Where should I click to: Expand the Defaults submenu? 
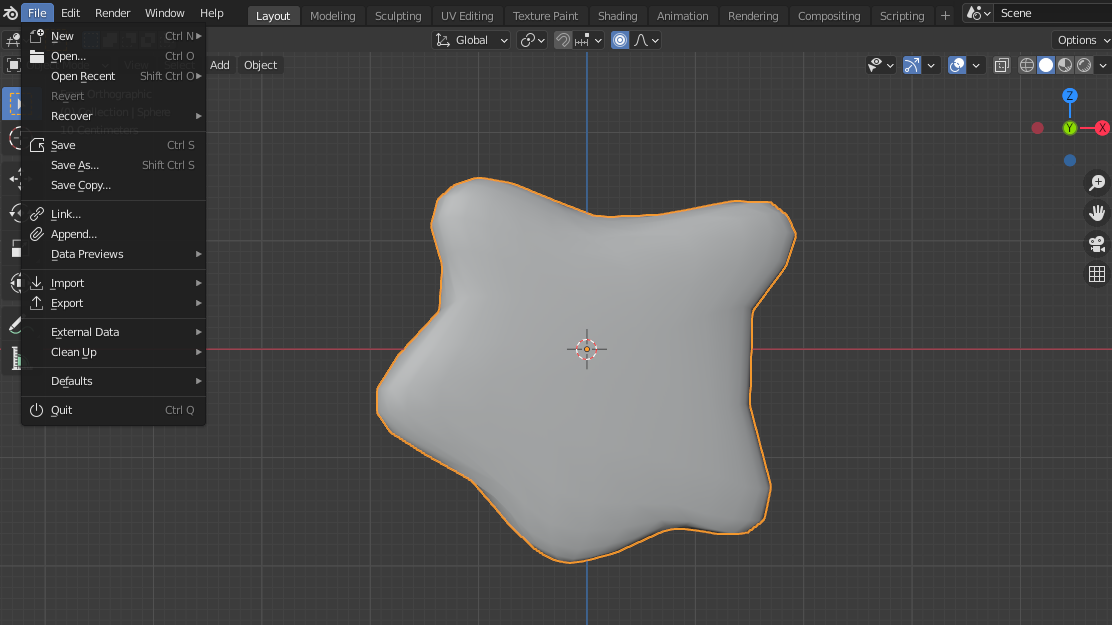(x=113, y=381)
